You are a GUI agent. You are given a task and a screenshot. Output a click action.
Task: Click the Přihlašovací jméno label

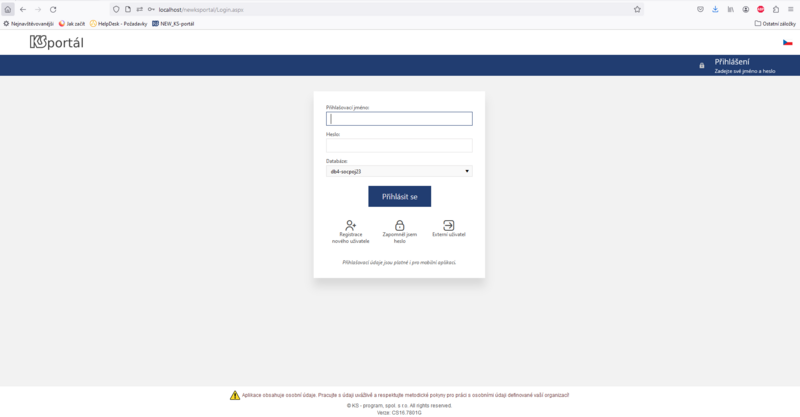click(x=347, y=108)
